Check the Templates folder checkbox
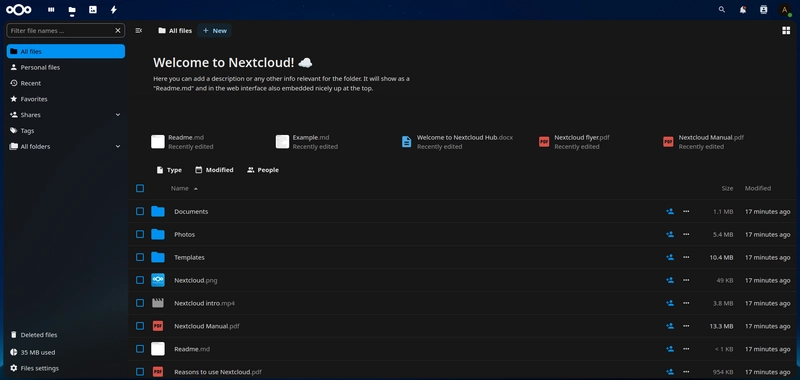800x380 pixels. tap(140, 257)
